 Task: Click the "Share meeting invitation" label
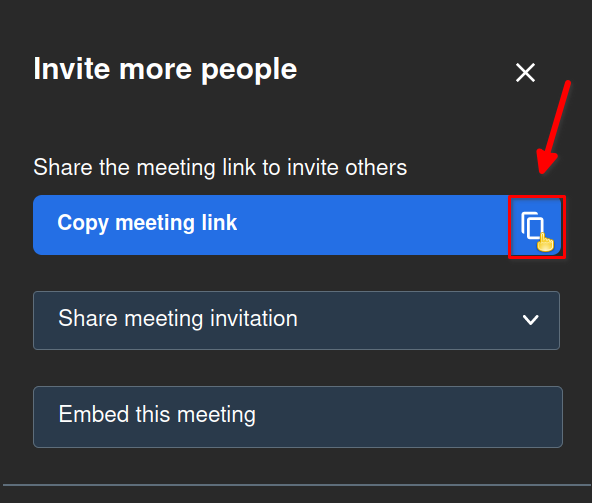click(178, 318)
